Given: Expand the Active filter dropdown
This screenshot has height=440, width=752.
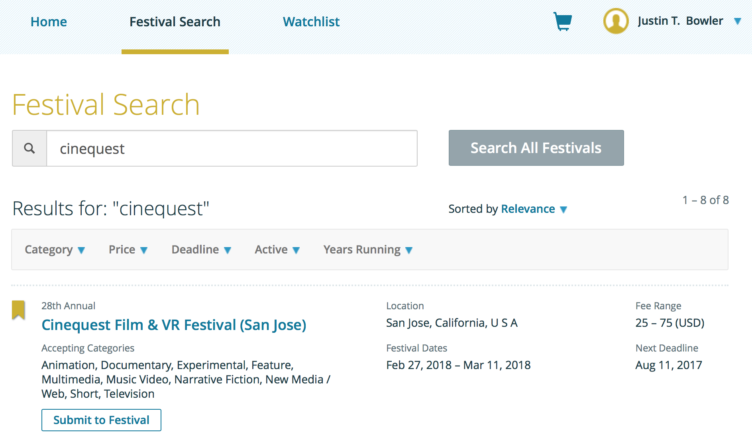Looking at the screenshot, I should [277, 250].
